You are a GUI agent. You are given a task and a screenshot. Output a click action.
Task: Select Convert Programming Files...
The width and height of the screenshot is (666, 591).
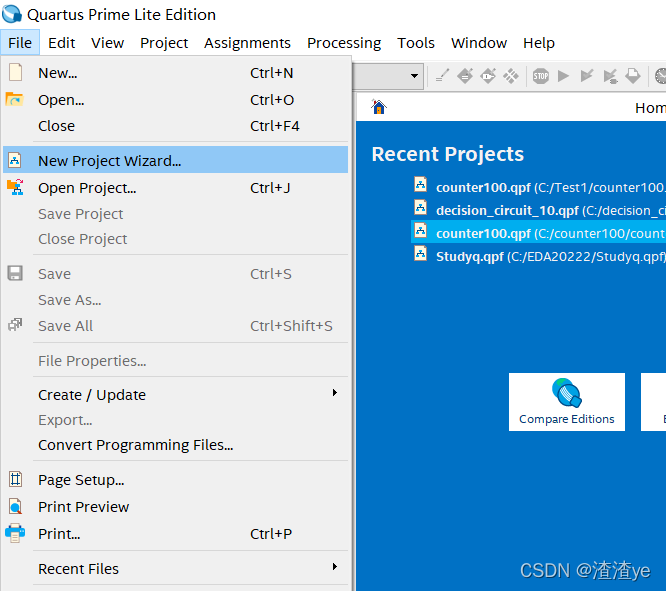tap(175, 445)
